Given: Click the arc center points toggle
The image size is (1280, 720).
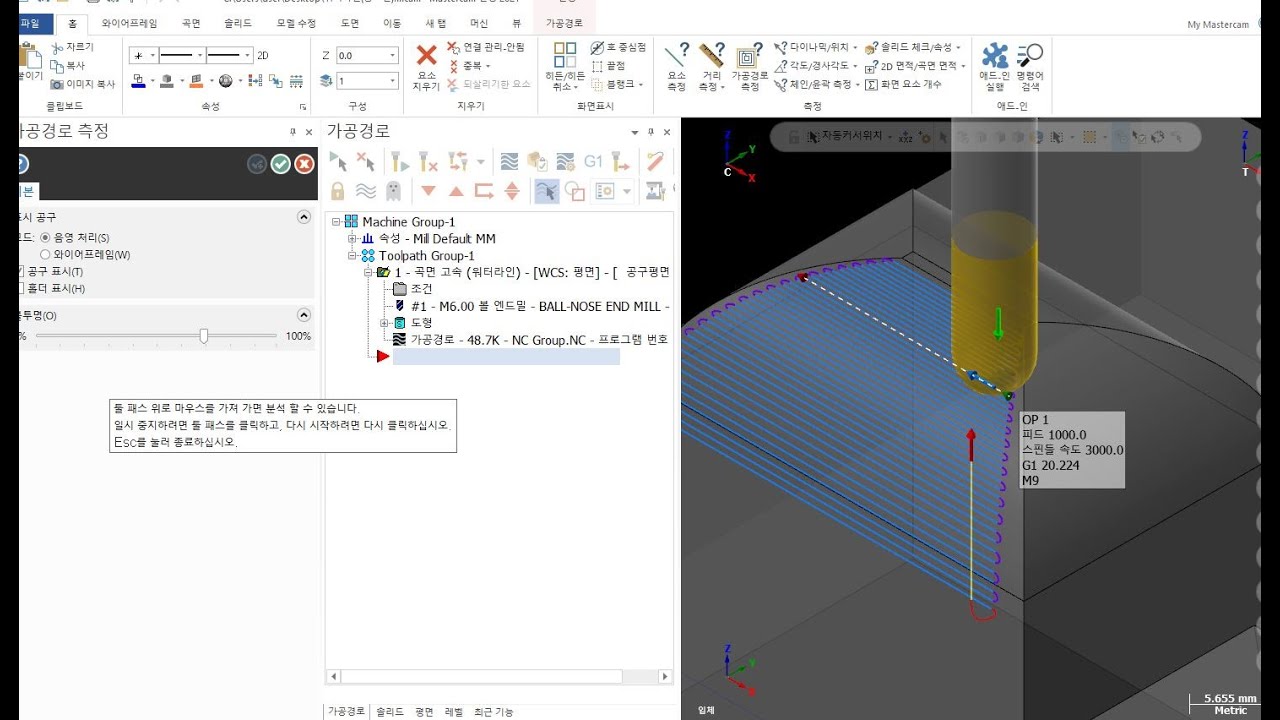Looking at the screenshot, I should [618, 47].
